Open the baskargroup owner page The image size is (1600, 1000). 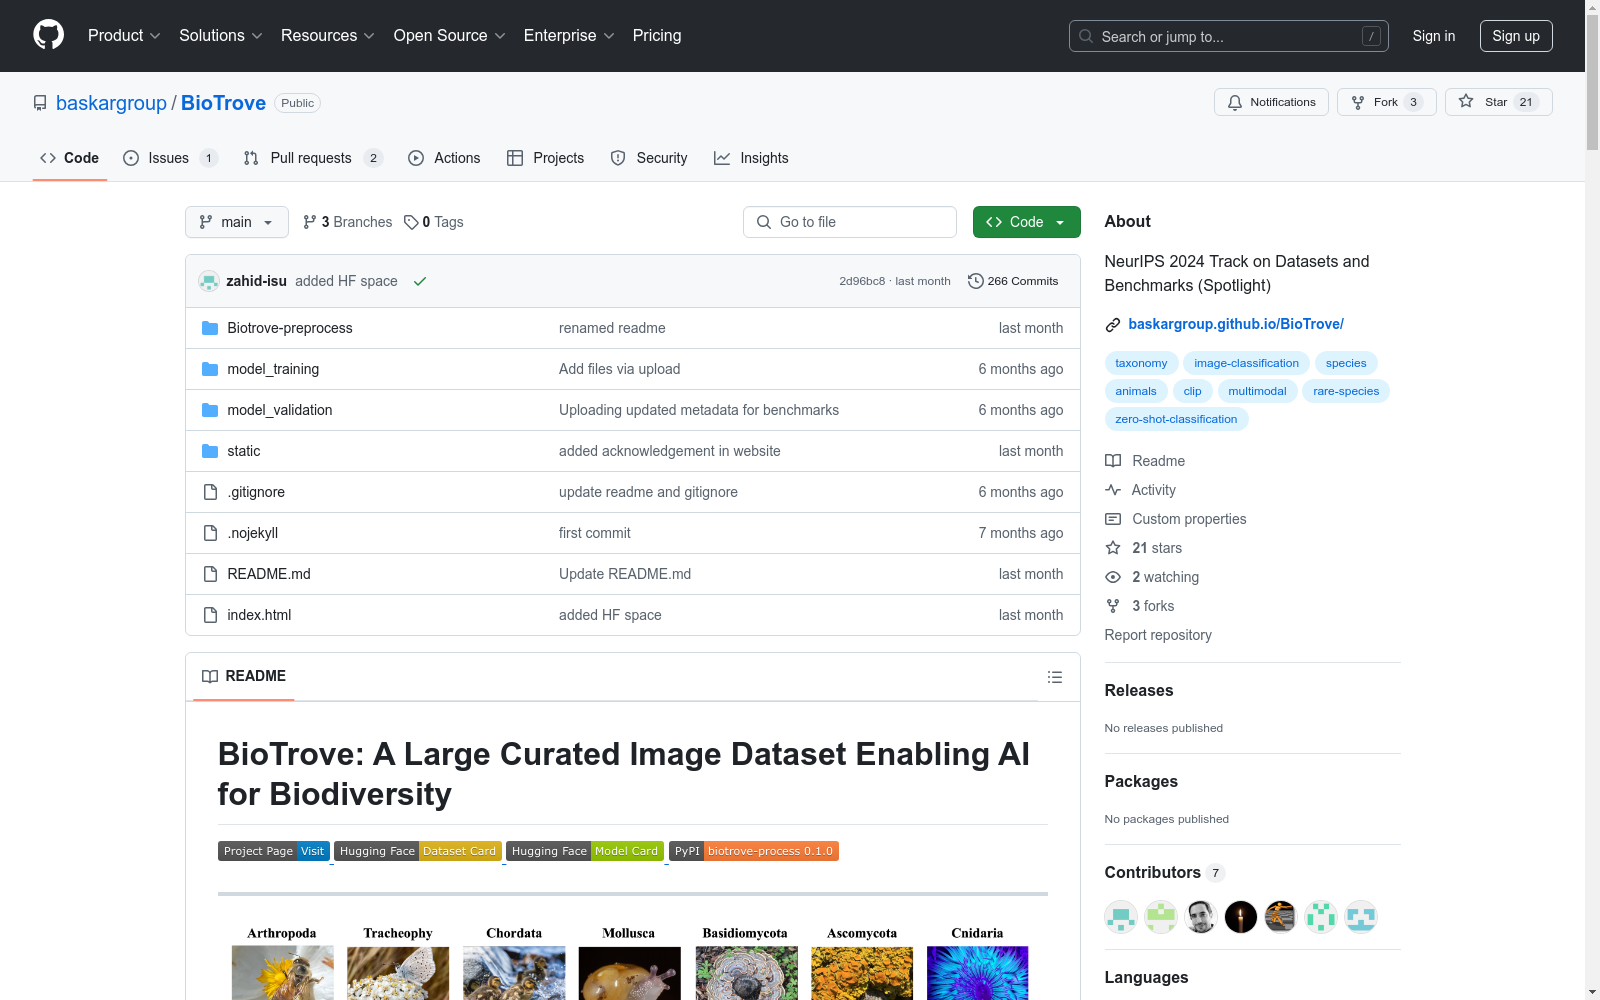pyautogui.click(x=111, y=103)
